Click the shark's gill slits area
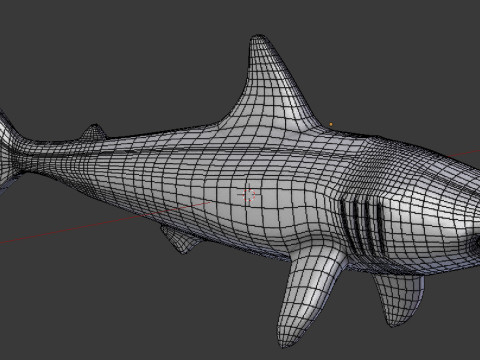This screenshot has height=360, width=480. [x=363, y=227]
